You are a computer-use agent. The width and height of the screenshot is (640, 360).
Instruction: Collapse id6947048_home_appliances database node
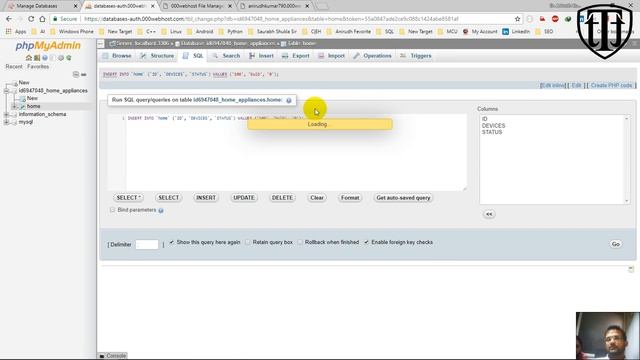point(6,91)
